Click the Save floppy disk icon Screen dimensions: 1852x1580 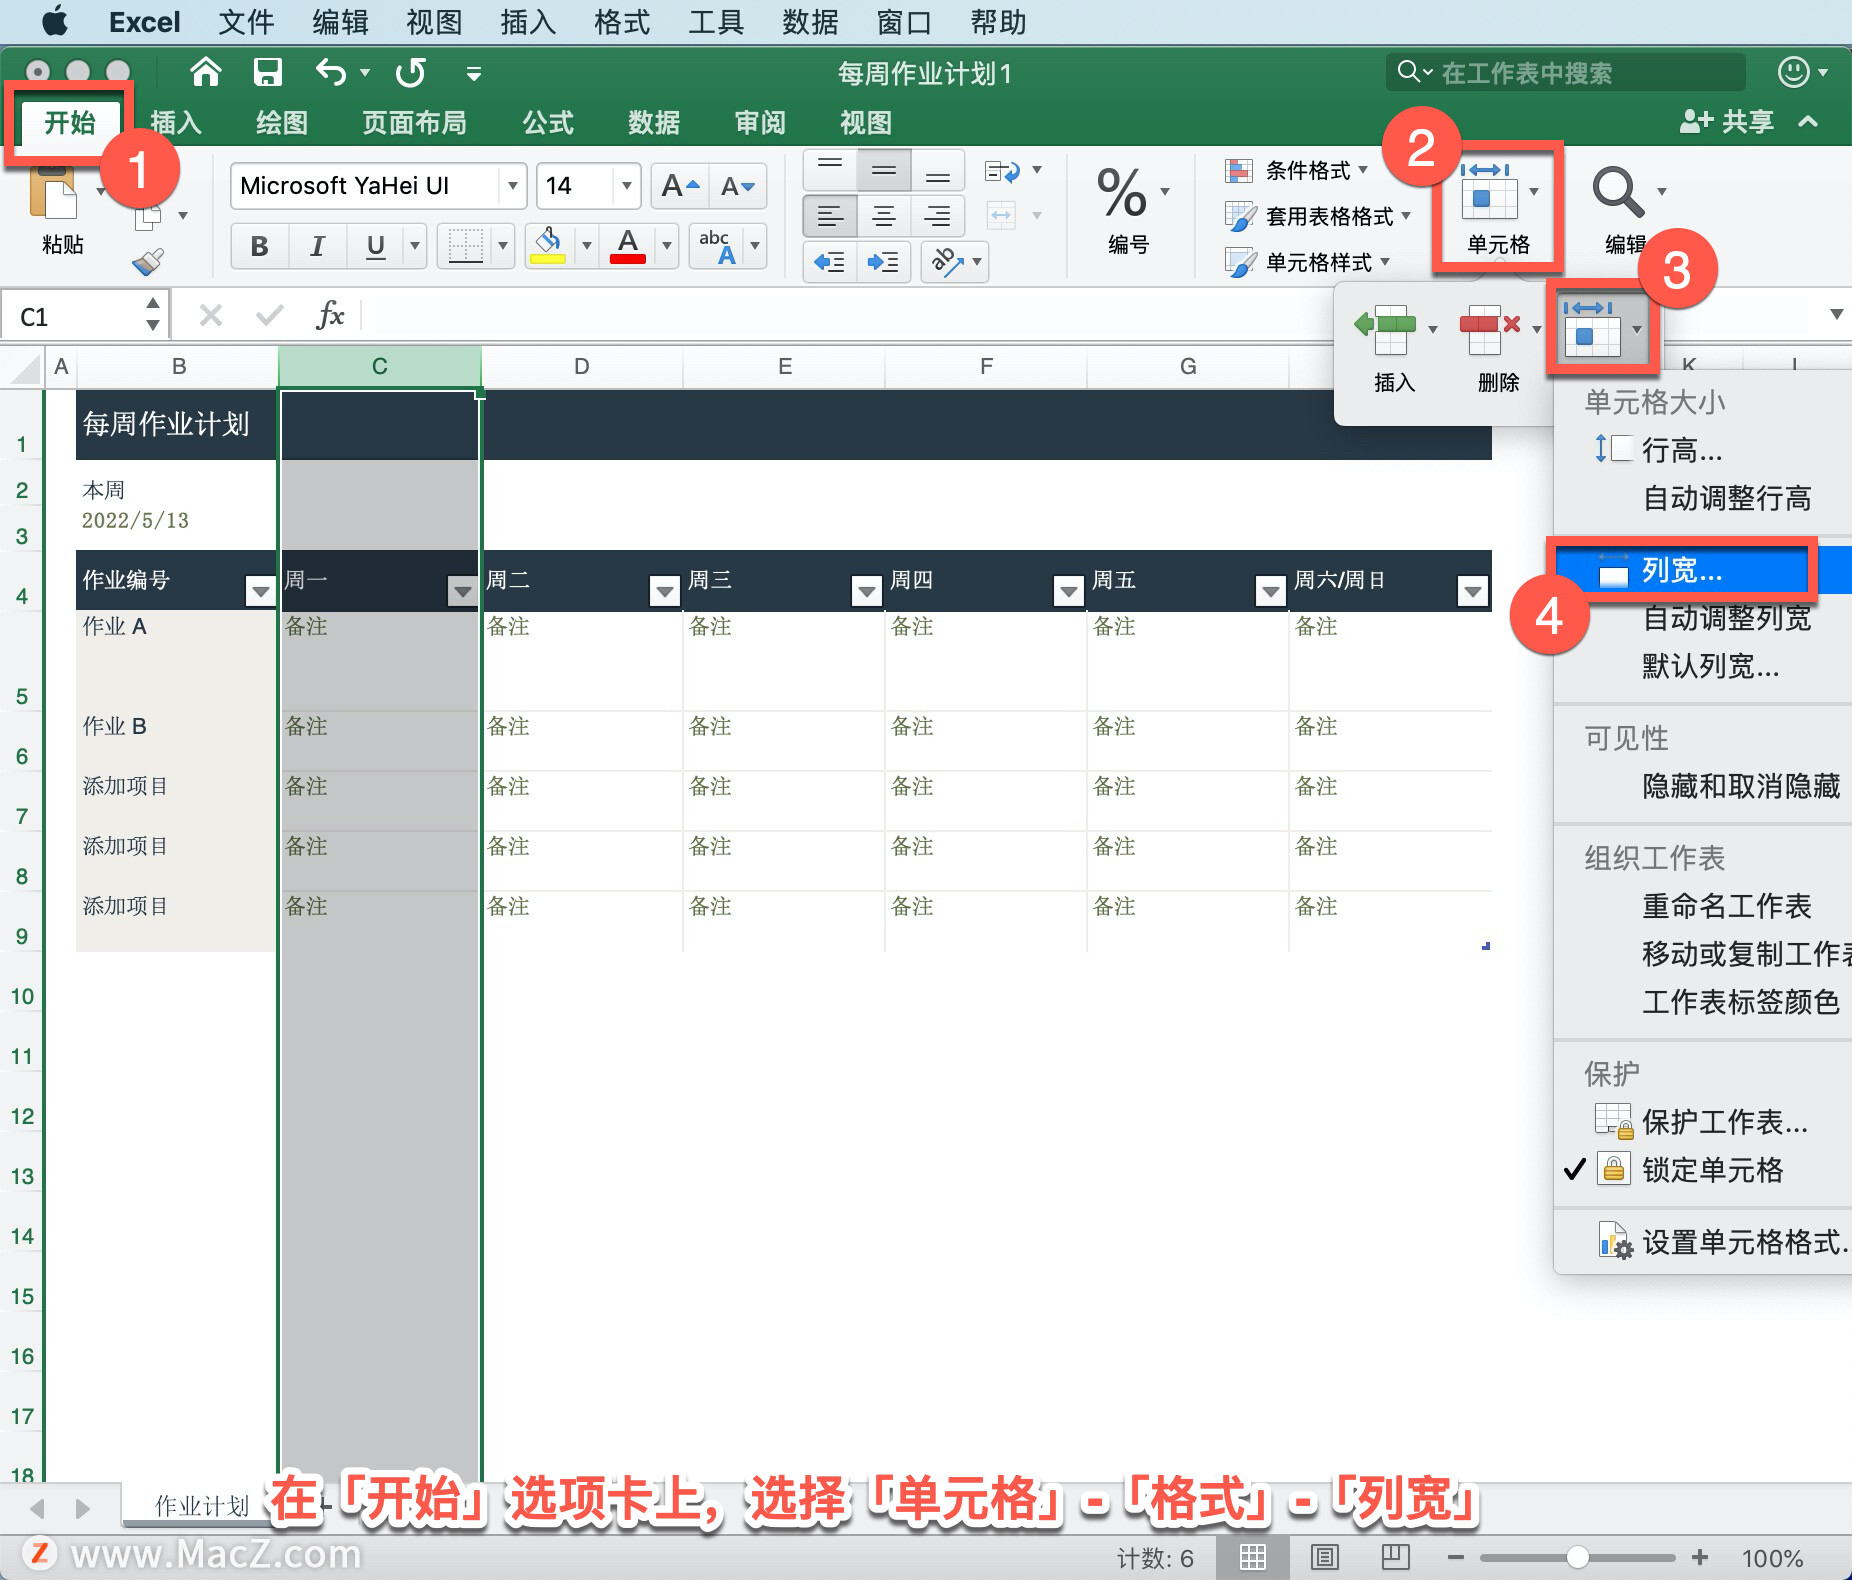pyautogui.click(x=267, y=72)
